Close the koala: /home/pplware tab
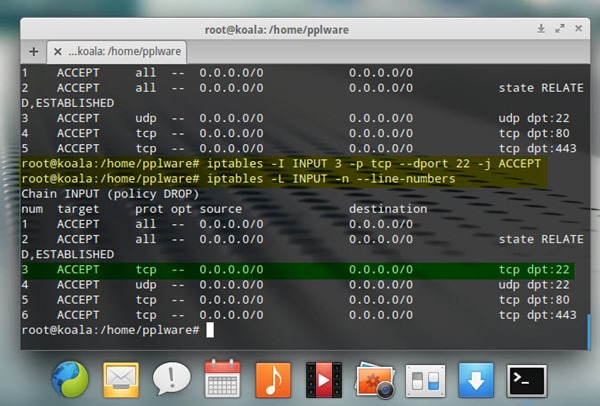This screenshot has height=406, width=600. [x=58, y=51]
